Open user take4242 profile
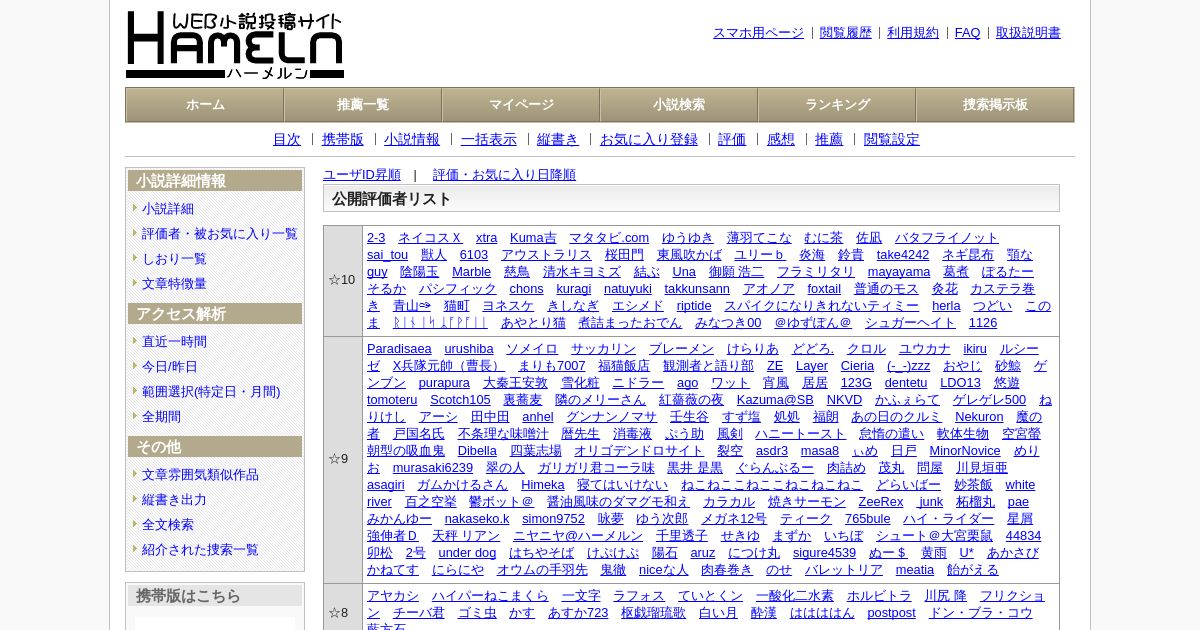This screenshot has height=630, width=1200. (903, 255)
